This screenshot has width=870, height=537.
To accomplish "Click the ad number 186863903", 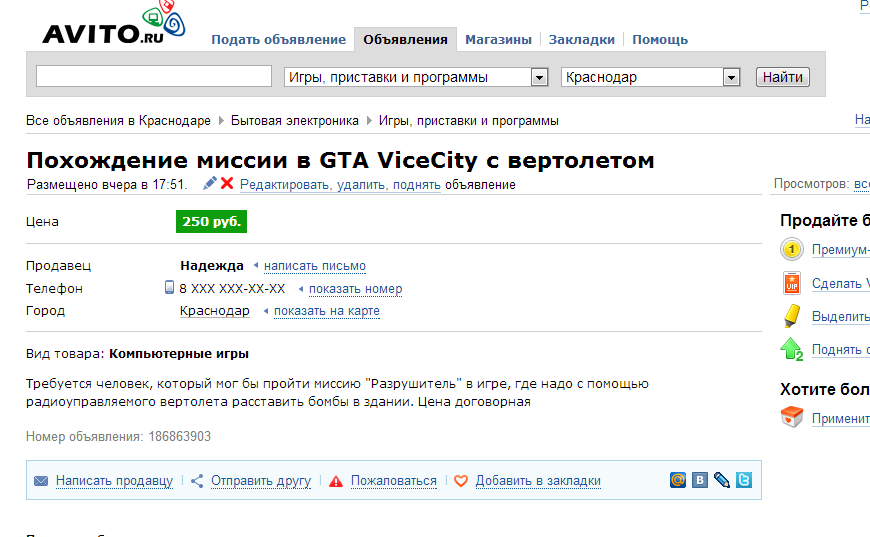I will click(x=180, y=437).
